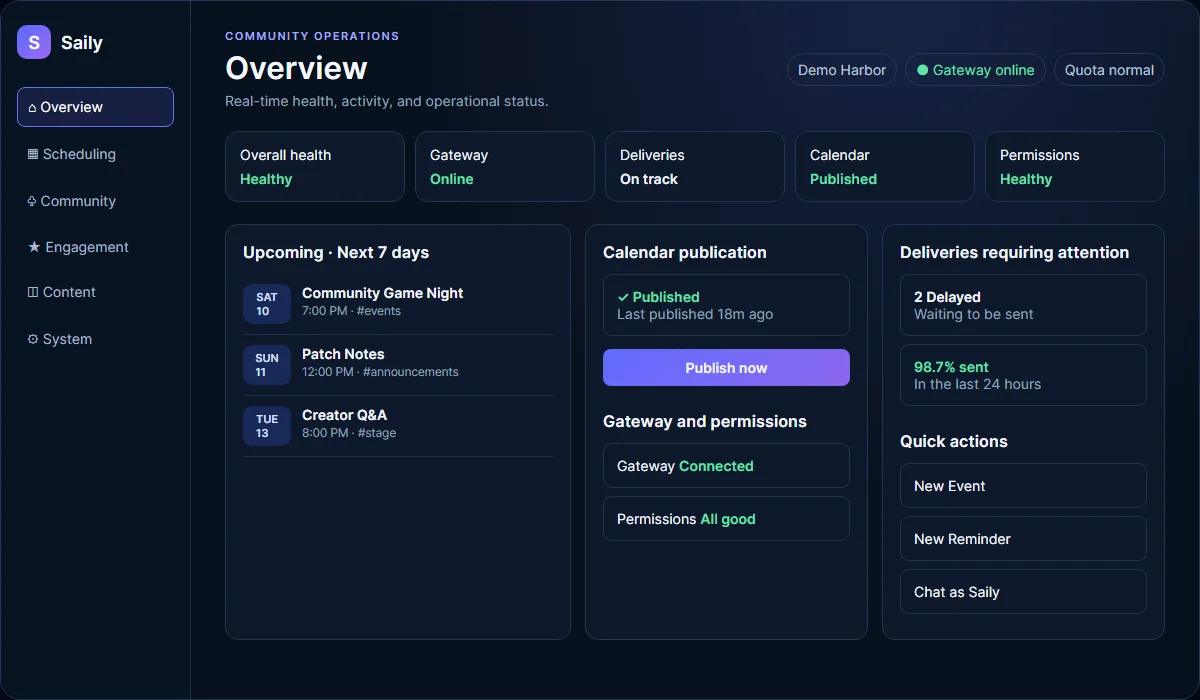Click the Gateway Connected row
This screenshot has height=700, width=1200.
click(x=726, y=466)
